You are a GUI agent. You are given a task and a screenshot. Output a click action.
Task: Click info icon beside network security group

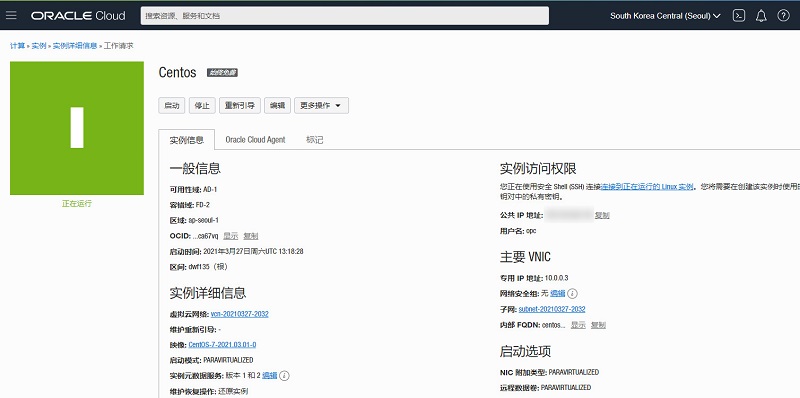coord(572,293)
